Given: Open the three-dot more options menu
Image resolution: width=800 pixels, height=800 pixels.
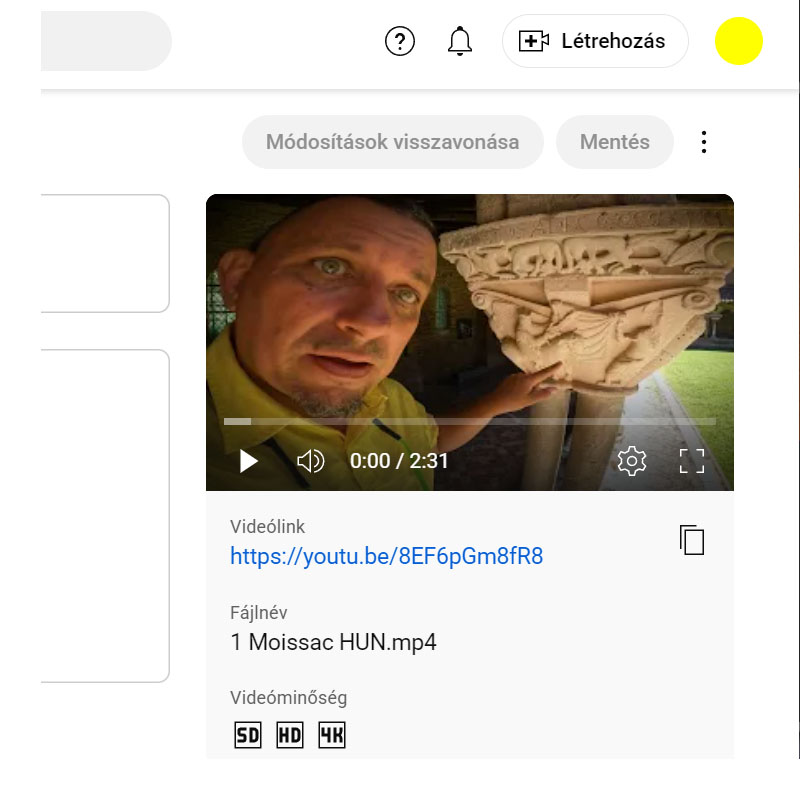Looking at the screenshot, I should point(704,142).
